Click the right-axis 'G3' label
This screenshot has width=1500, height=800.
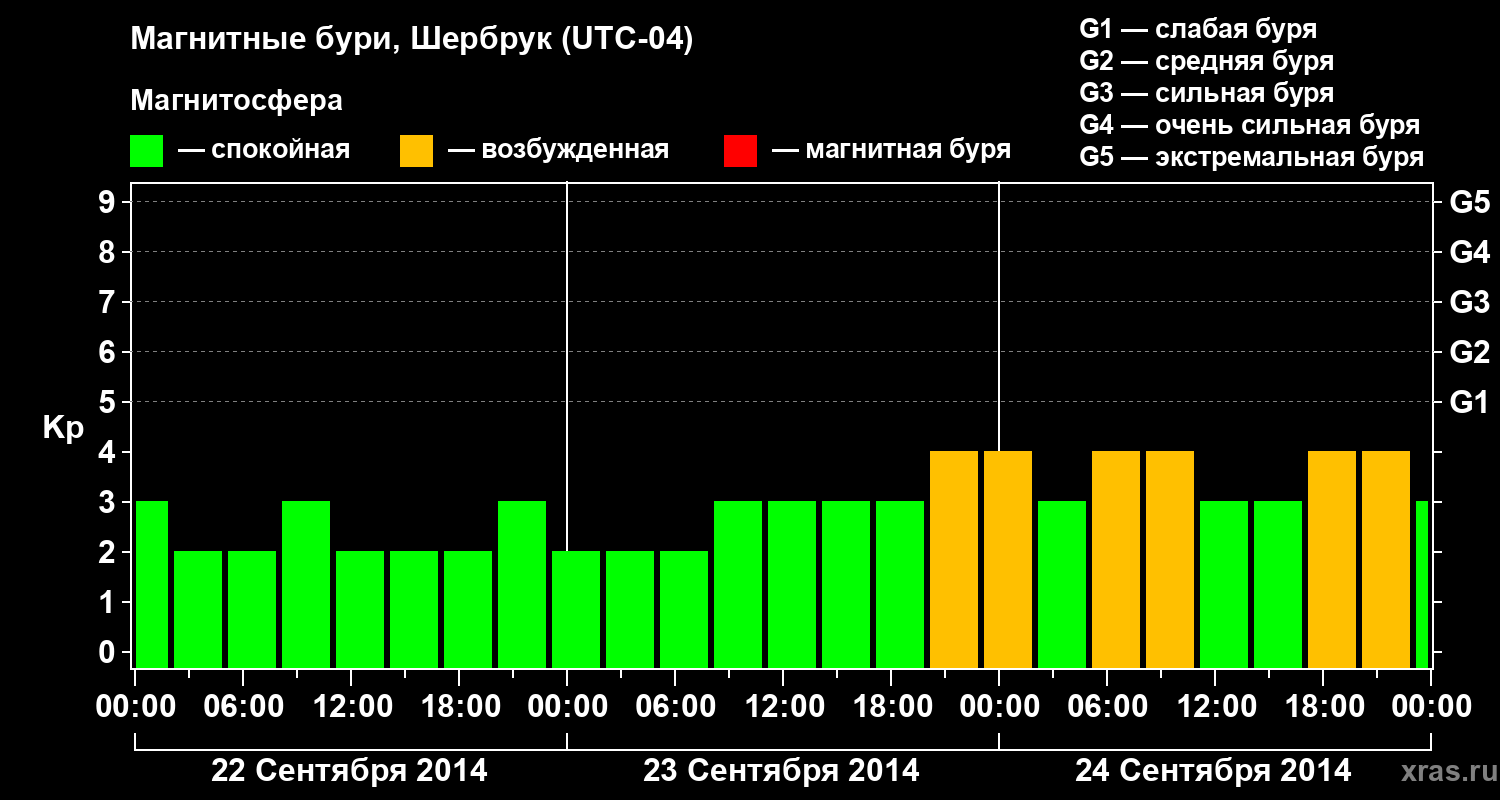coord(1469,302)
